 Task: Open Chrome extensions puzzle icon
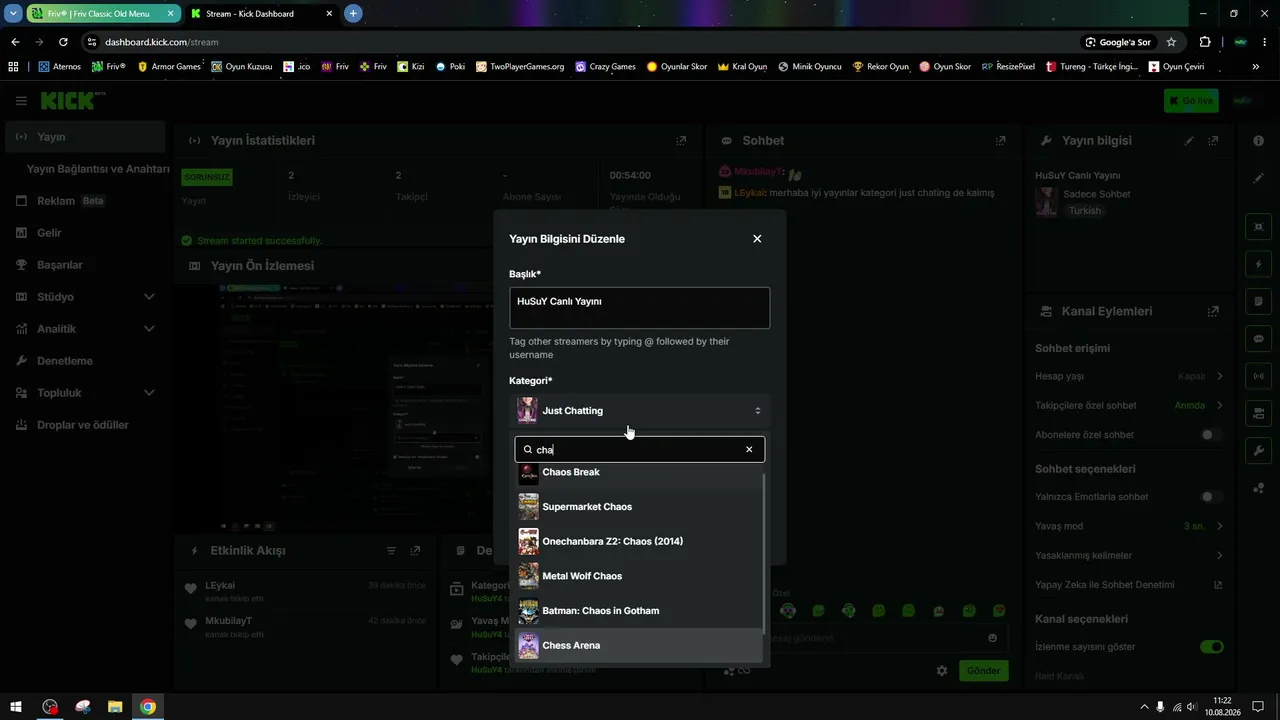point(1205,42)
